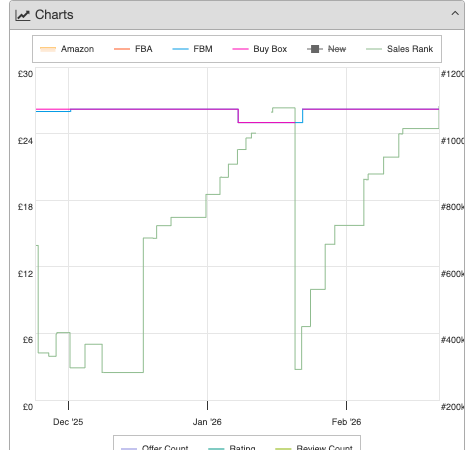Toggle the FBA series in legend
Viewport: 474px width, 450px height.
click(x=133, y=49)
